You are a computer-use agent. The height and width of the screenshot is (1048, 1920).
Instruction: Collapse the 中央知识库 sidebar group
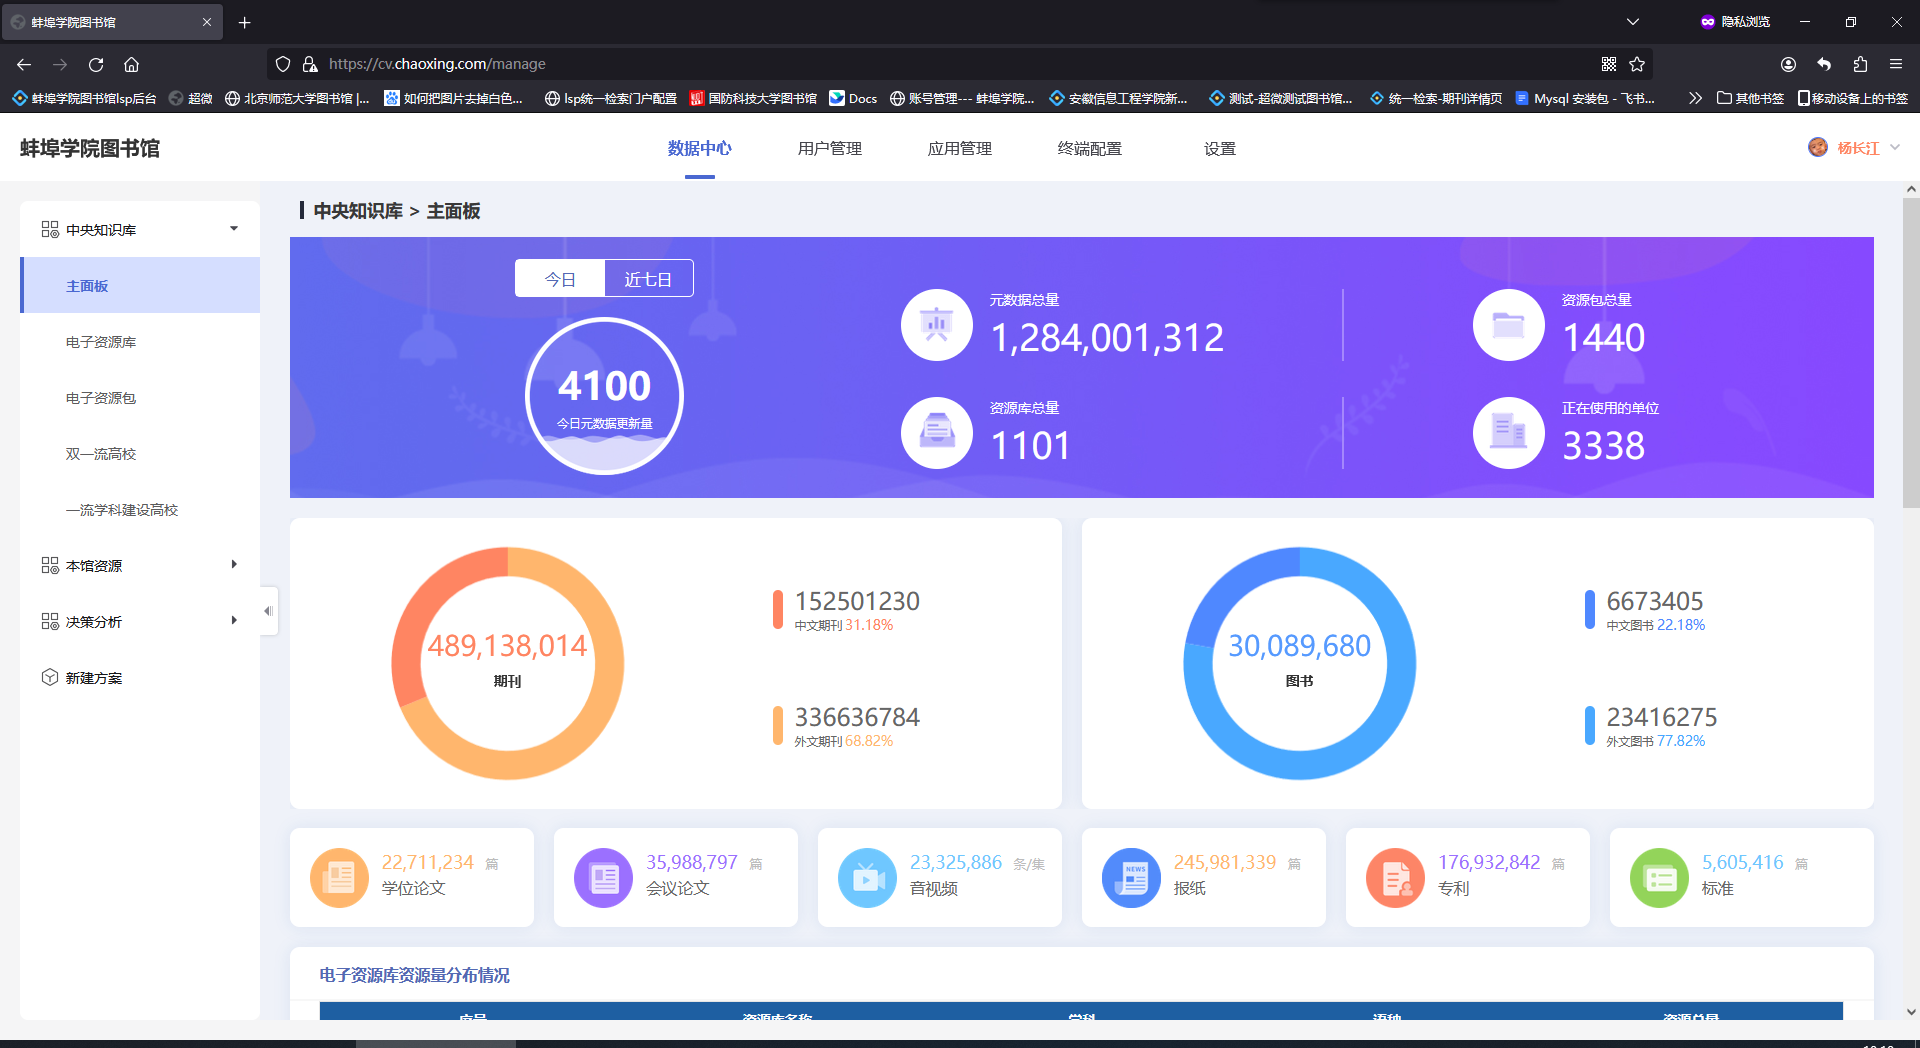point(234,229)
